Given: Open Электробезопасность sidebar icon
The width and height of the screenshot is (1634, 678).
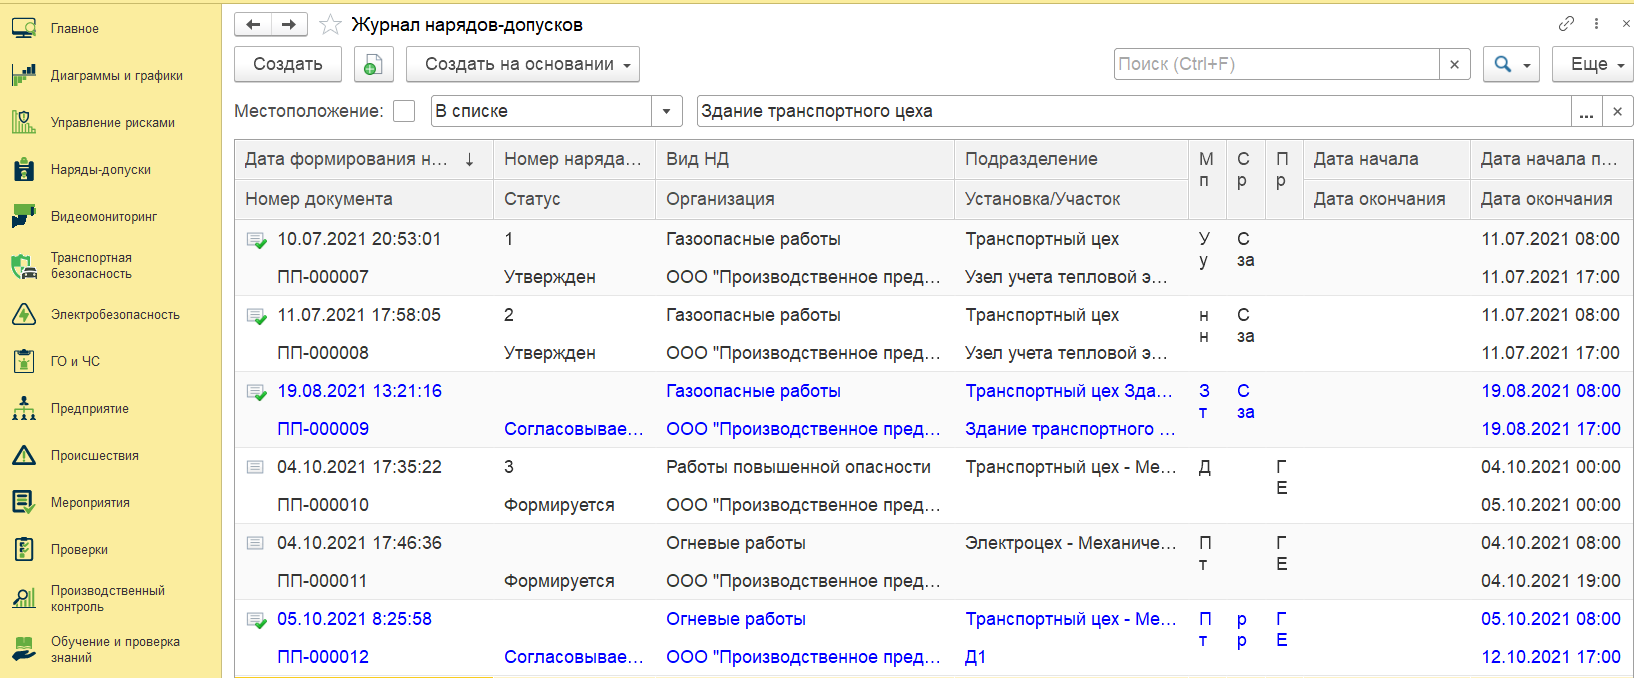Looking at the screenshot, I should pos(24,314).
